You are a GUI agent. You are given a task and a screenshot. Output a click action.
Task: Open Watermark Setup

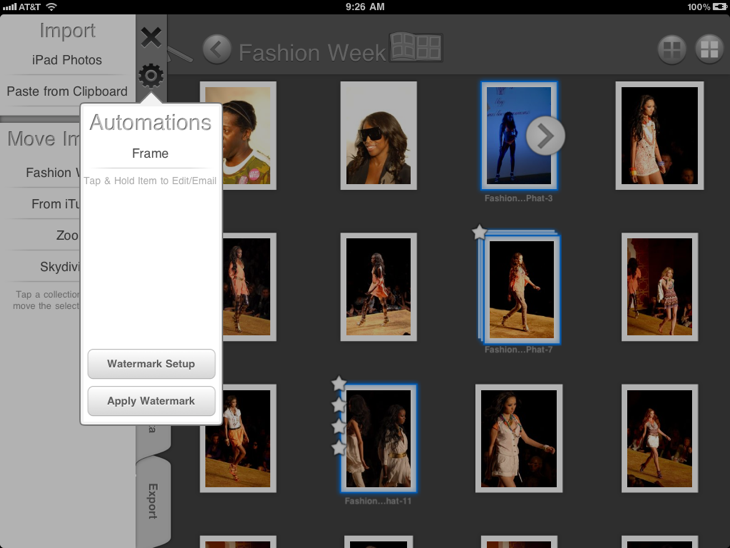click(151, 364)
